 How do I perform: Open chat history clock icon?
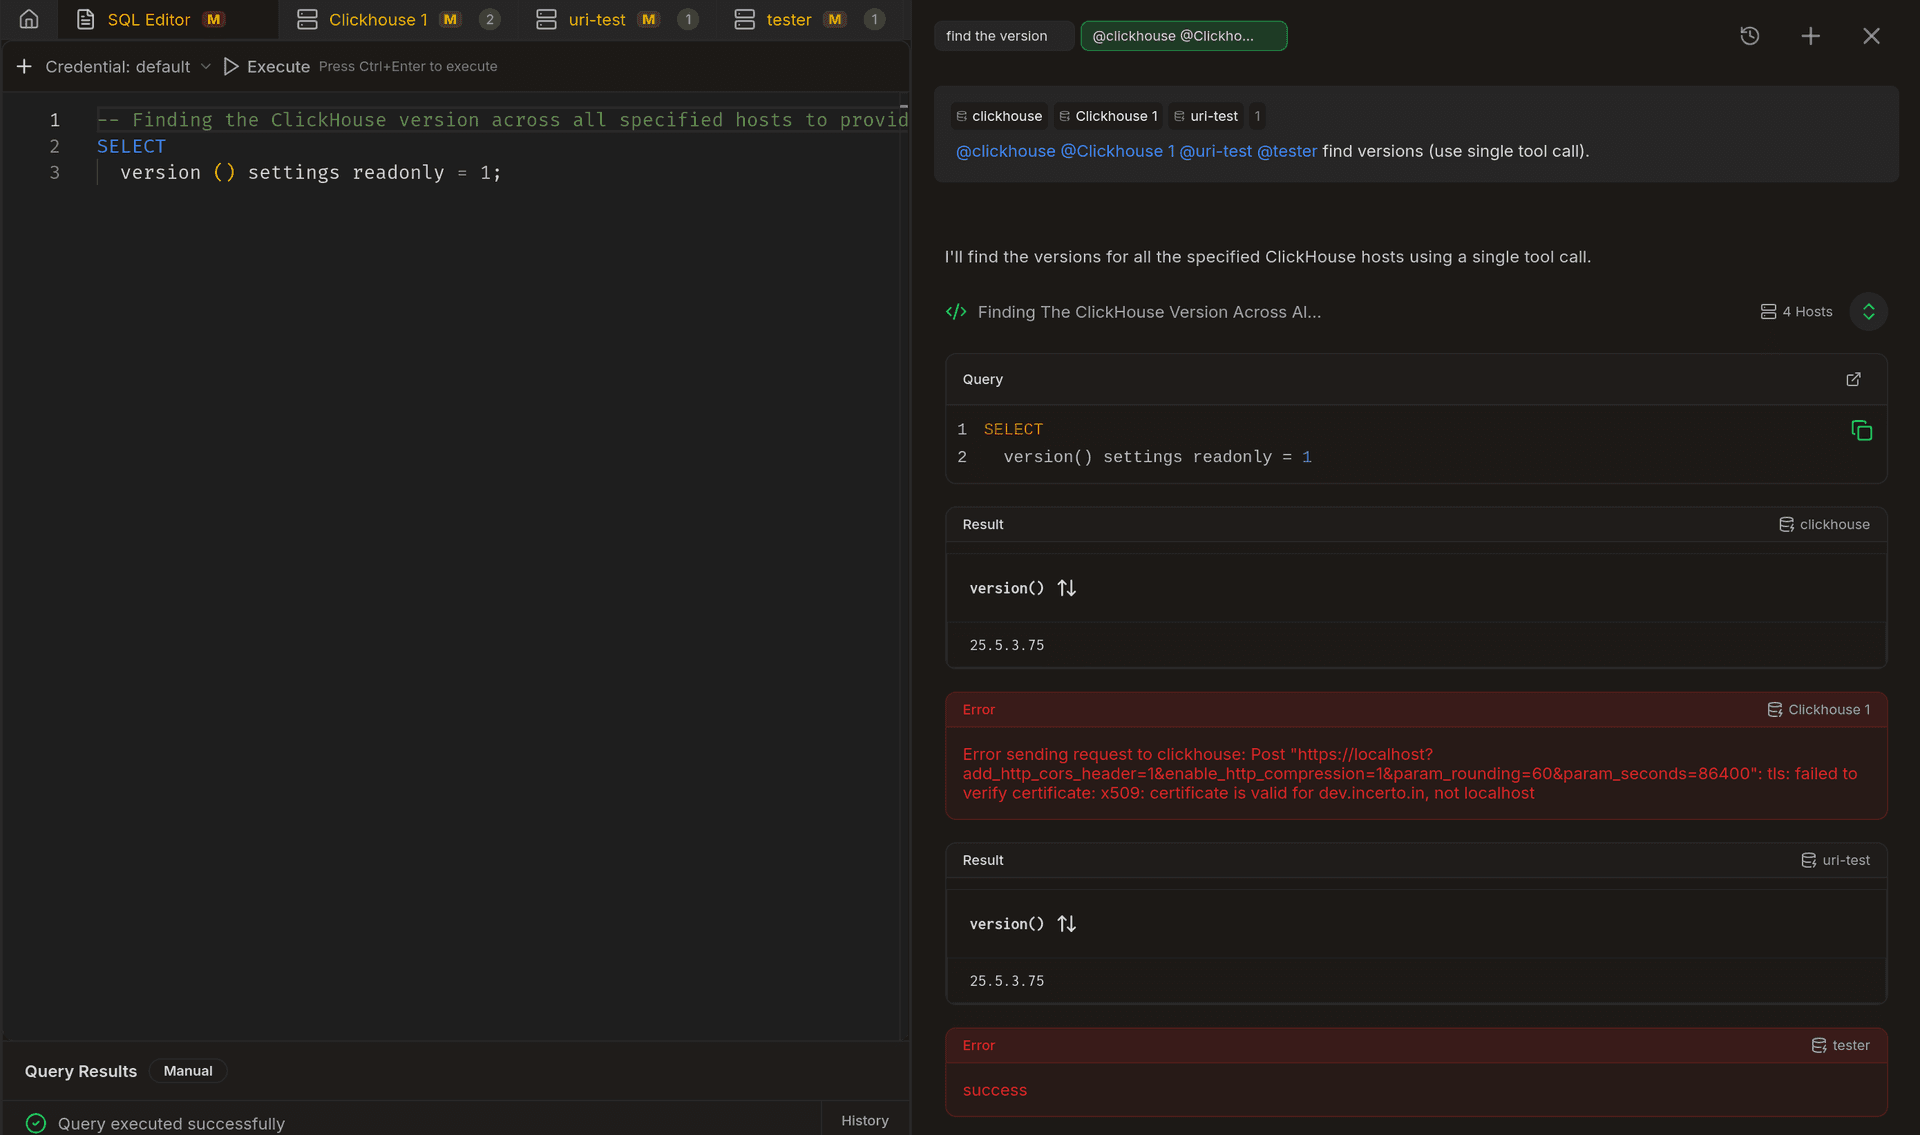pyautogui.click(x=1749, y=36)
